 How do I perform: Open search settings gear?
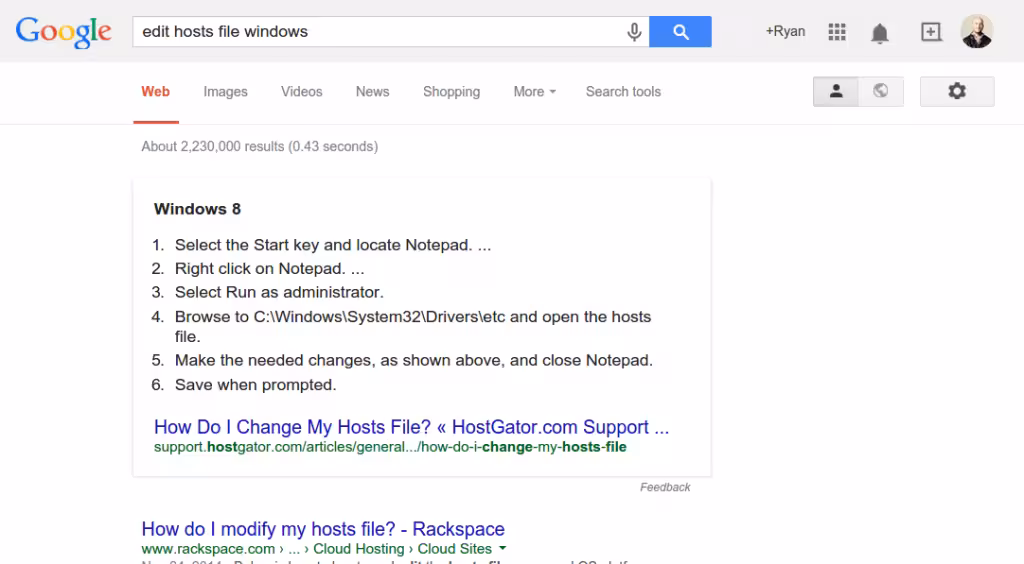coord(957,91)
